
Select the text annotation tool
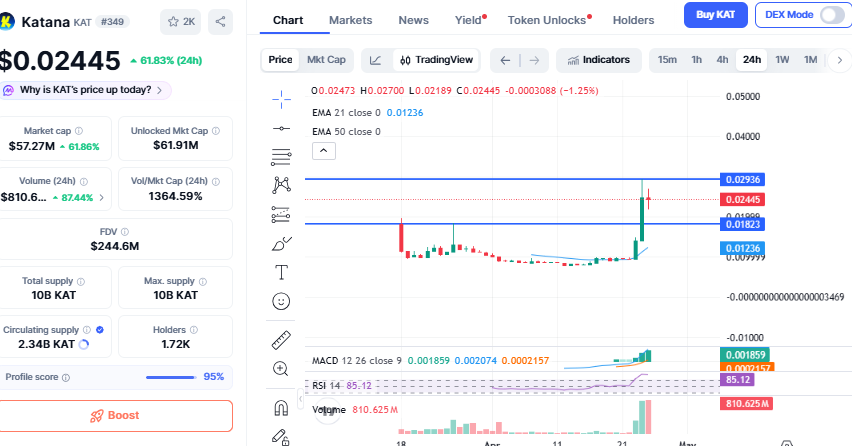[x=281, y=272]
